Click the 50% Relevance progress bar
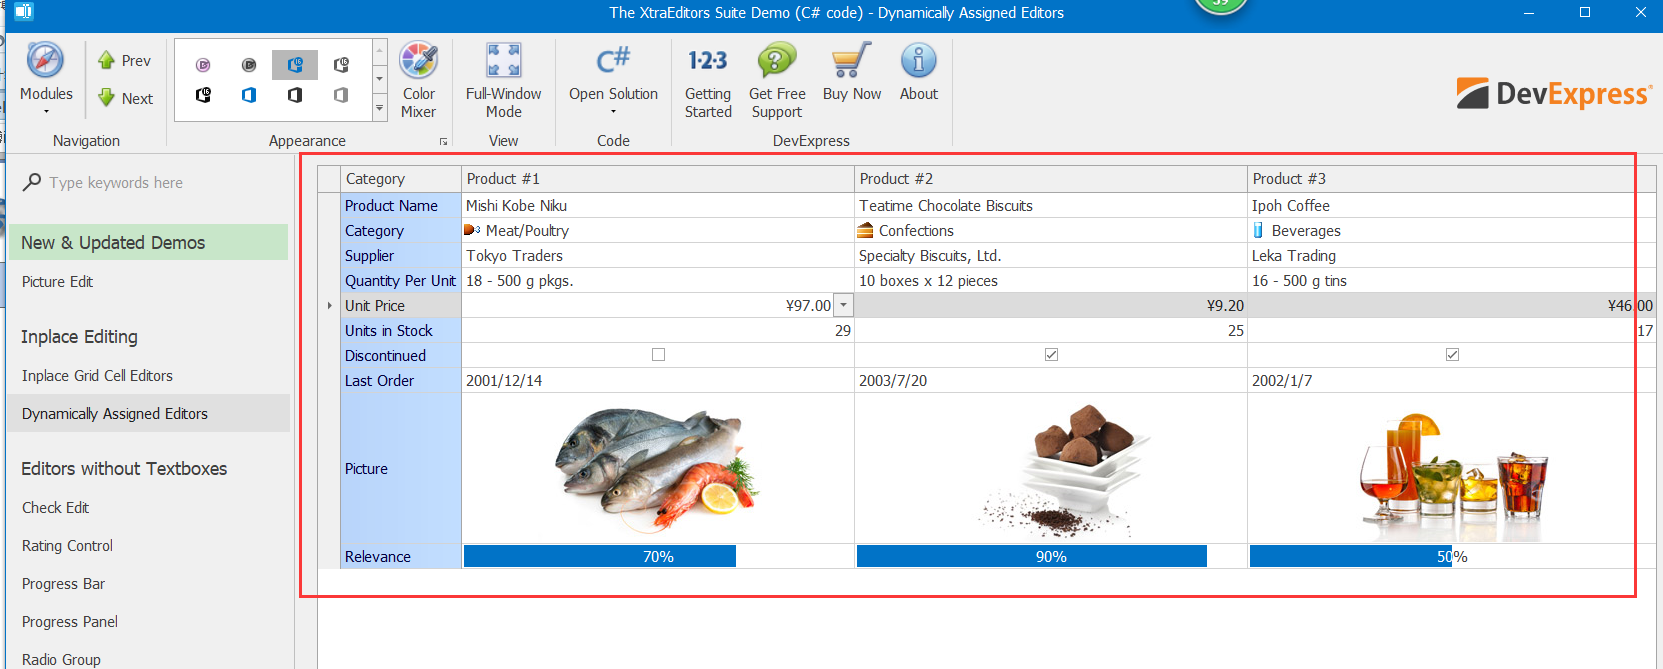 (1452, 556)
